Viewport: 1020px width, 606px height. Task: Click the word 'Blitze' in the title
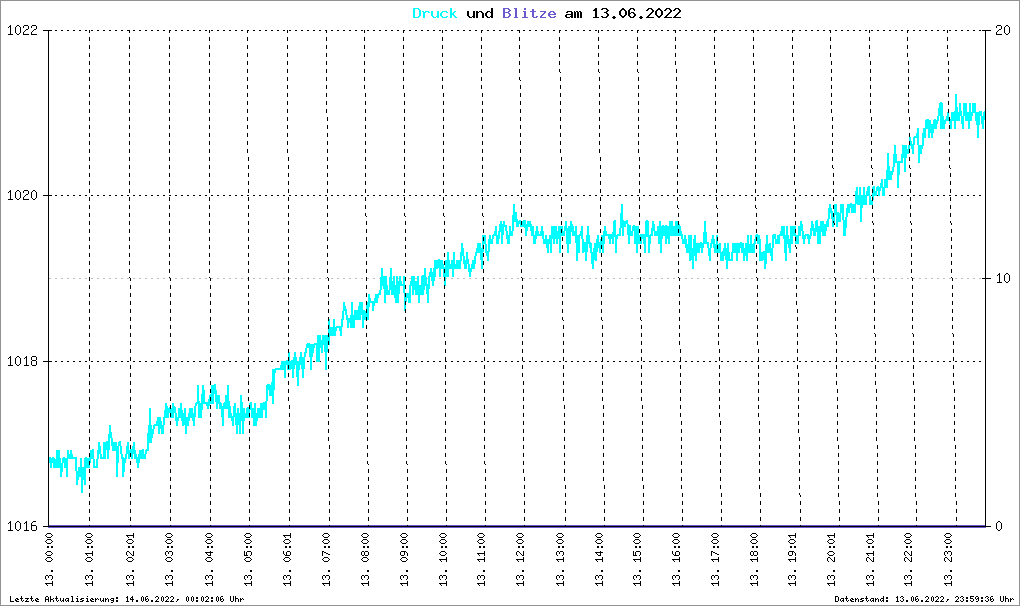point(529,13)
